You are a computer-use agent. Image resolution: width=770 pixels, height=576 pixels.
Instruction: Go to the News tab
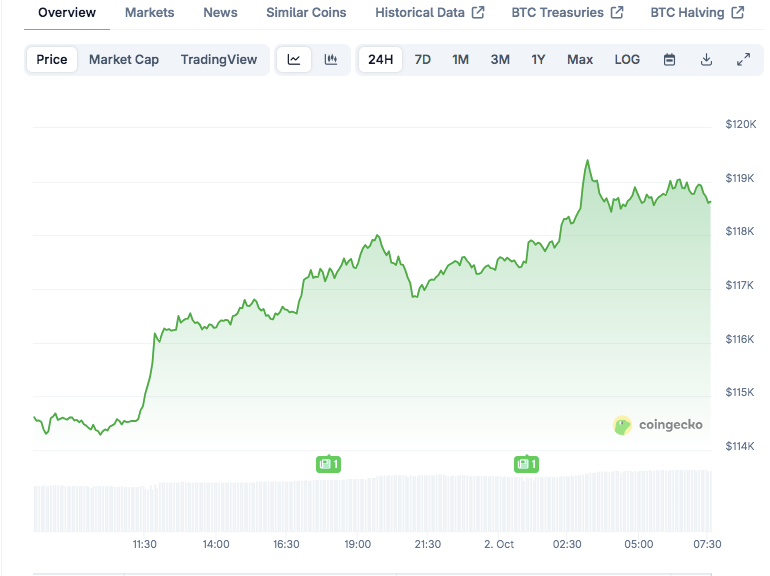(x=220, y=13)
